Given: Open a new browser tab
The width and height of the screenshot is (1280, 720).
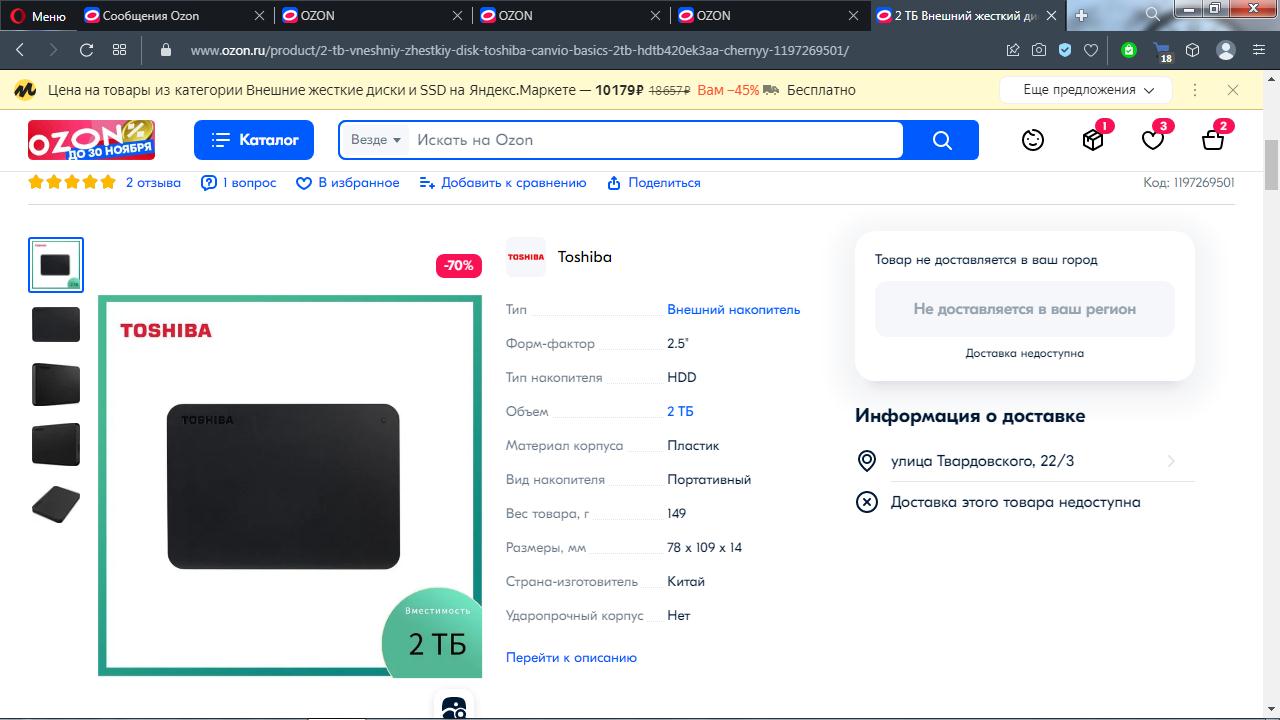Looking at the screenshot, I should 1081,16.
